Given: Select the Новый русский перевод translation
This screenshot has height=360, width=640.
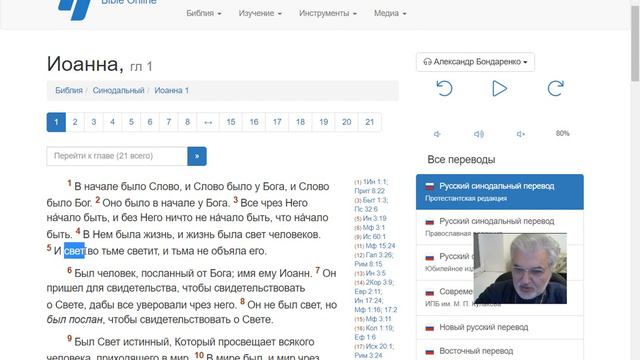Looking at the screenshot, I should click(x=500, y=327).
